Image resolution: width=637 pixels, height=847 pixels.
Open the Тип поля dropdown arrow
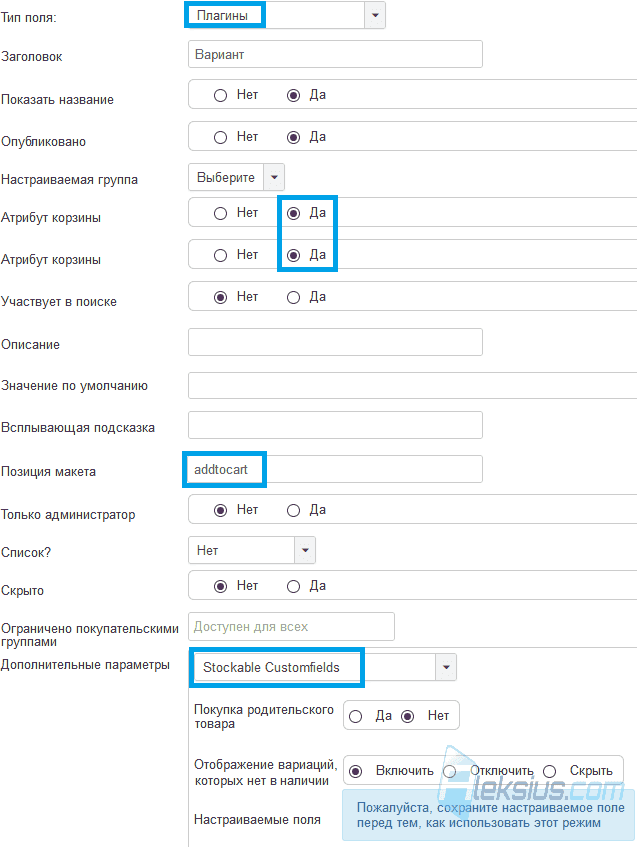375,15
